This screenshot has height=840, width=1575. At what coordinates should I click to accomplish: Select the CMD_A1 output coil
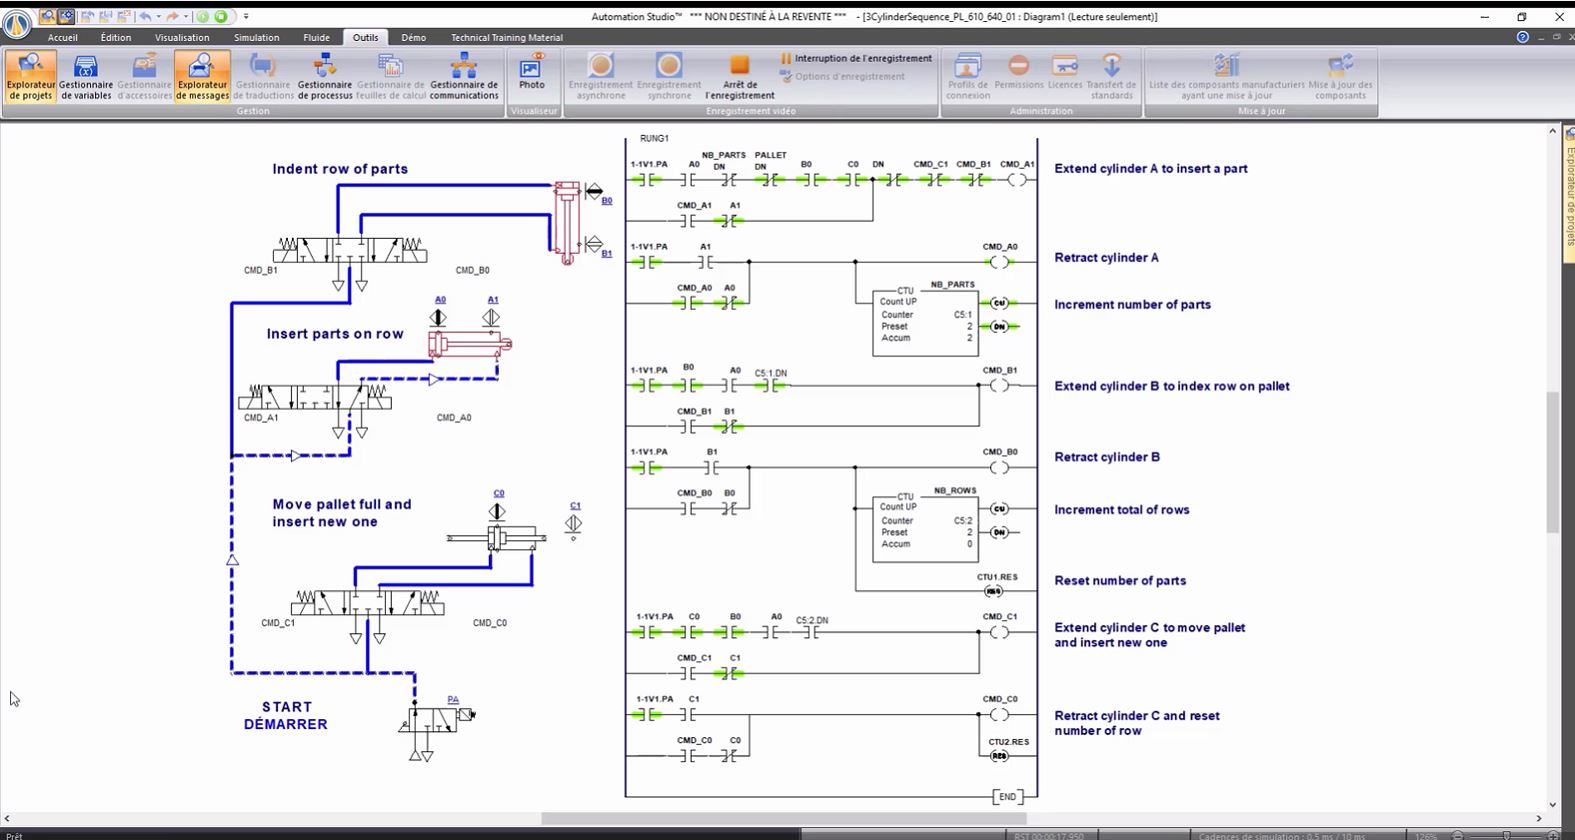[1016, 180]
